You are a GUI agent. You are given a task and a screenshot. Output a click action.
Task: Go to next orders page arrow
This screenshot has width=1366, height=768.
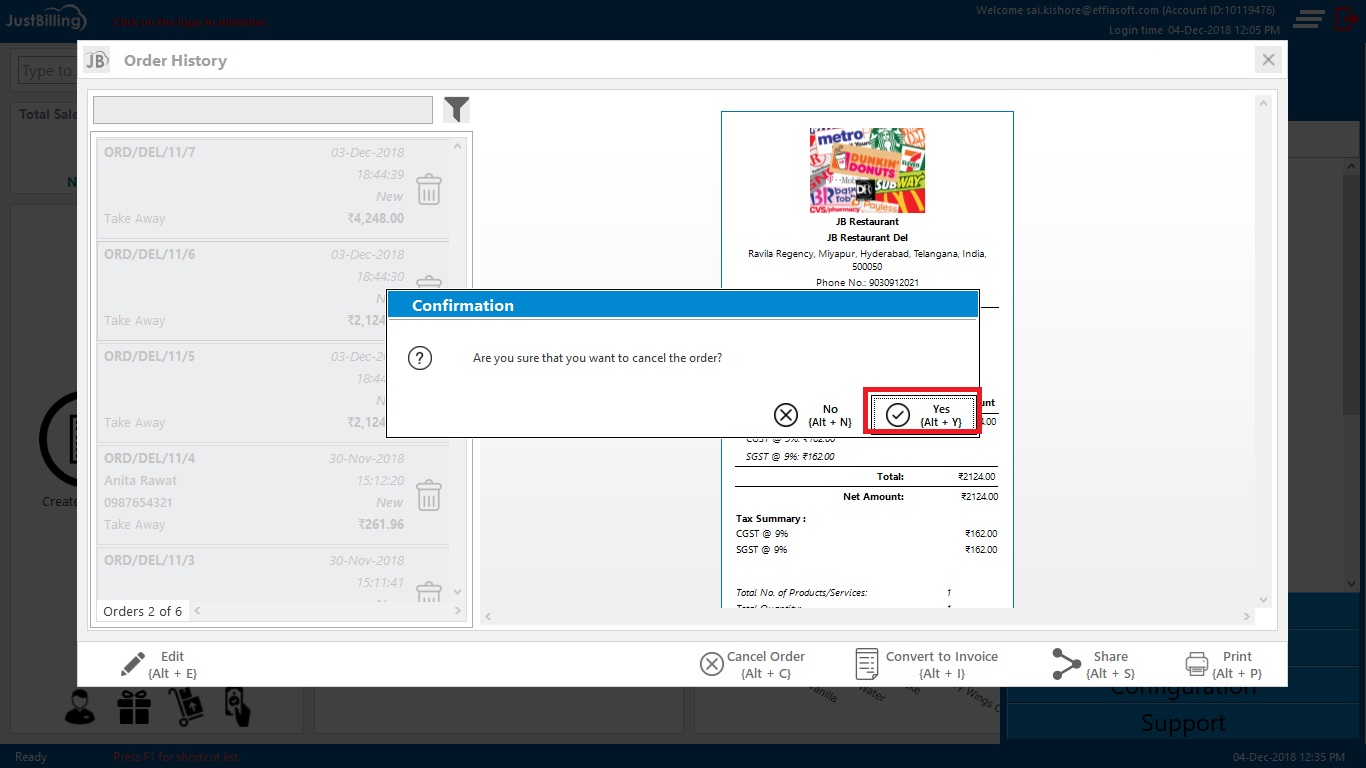[458, 610]
